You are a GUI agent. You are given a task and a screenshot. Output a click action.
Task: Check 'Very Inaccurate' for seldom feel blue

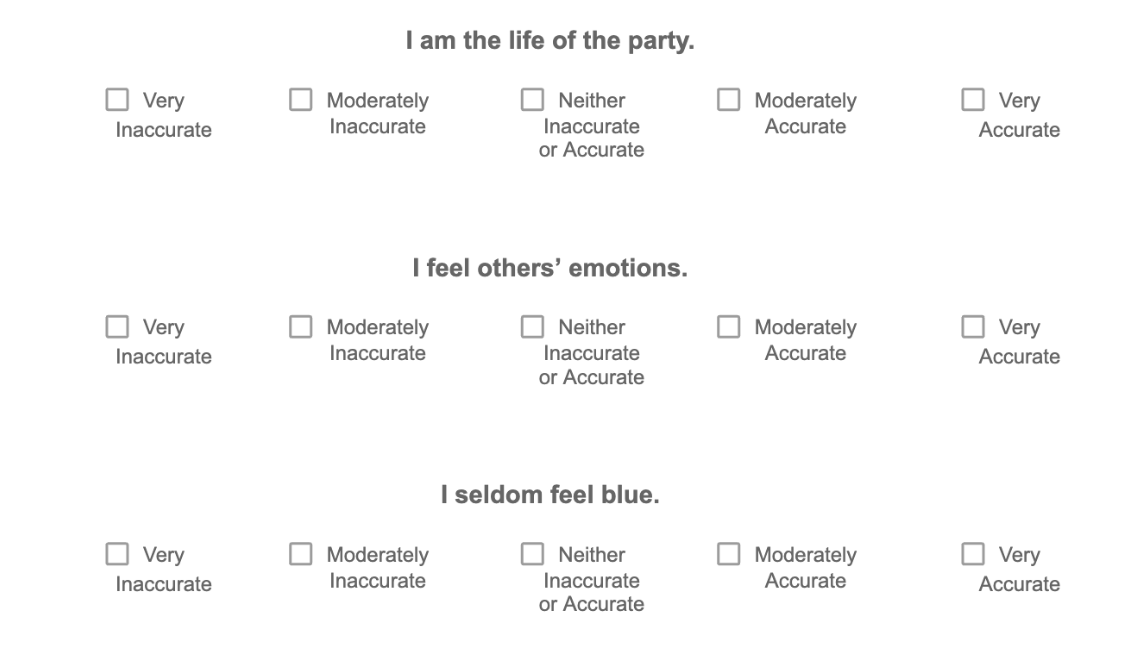(118, 554)
